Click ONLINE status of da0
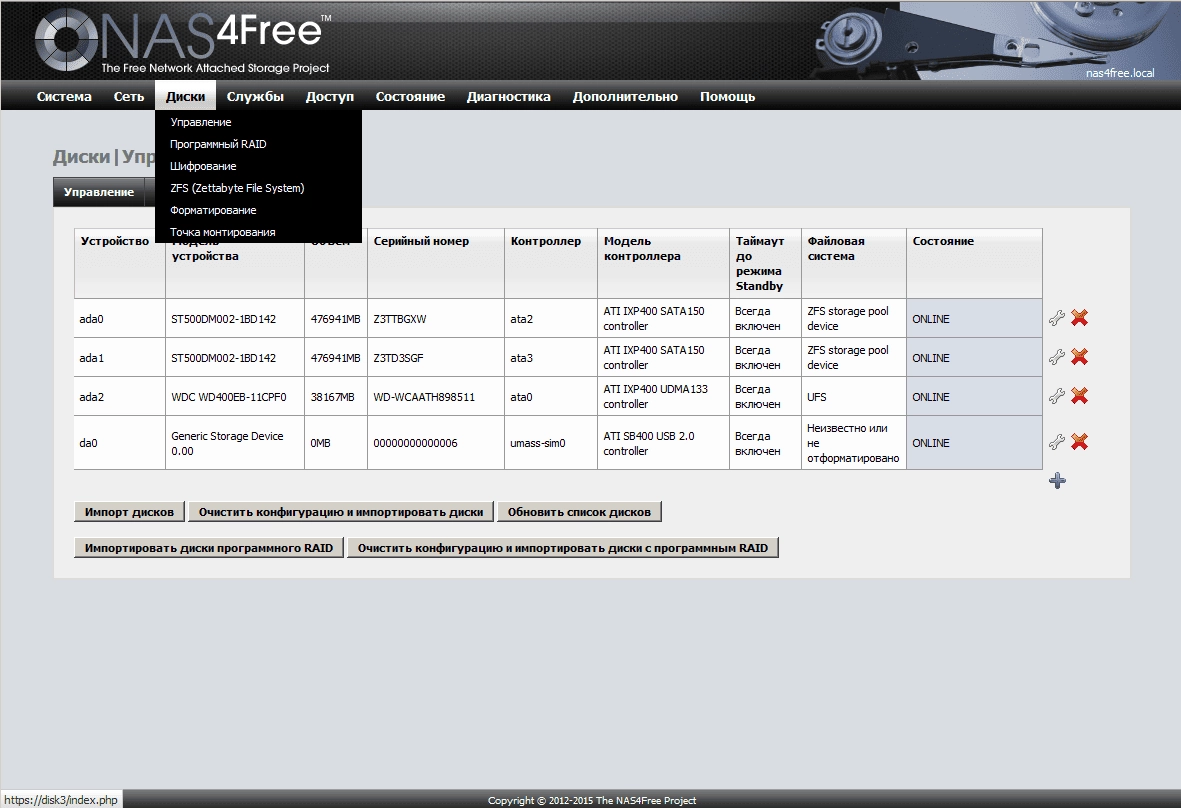Image resolution: width=1181 pixels, height=808 pixels. click(975, 443)
